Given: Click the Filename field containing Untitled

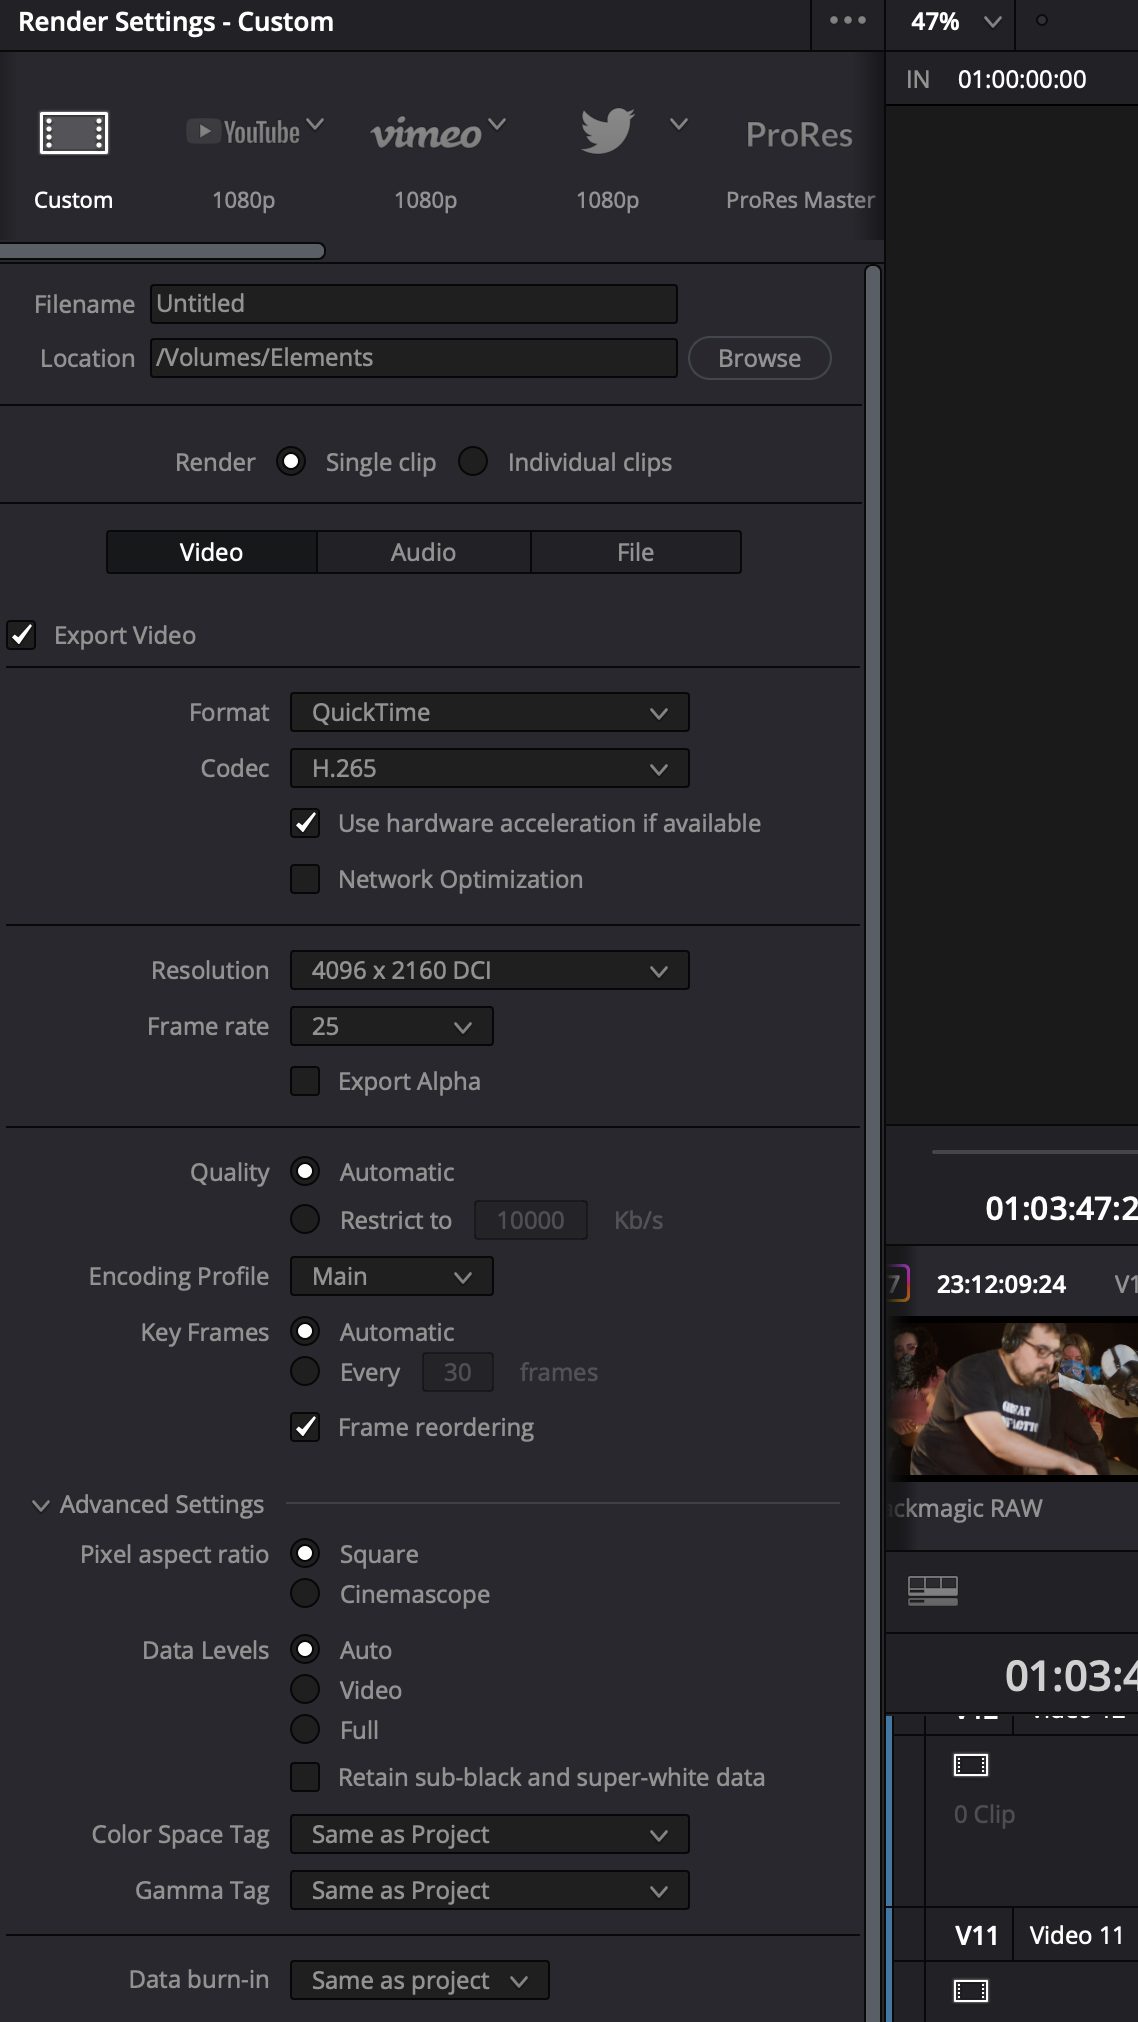Looking at the screenshot, I should click(414, 304).
